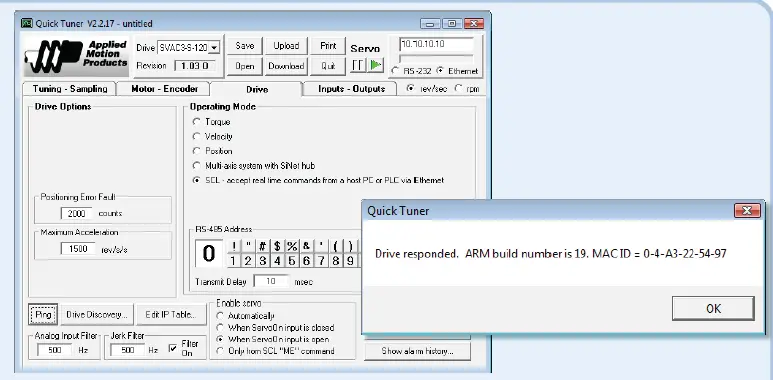Select RS-485 address double-quote character
This screenshot has width=773, height=380.
pyautogui.click(x=248, y=246)
